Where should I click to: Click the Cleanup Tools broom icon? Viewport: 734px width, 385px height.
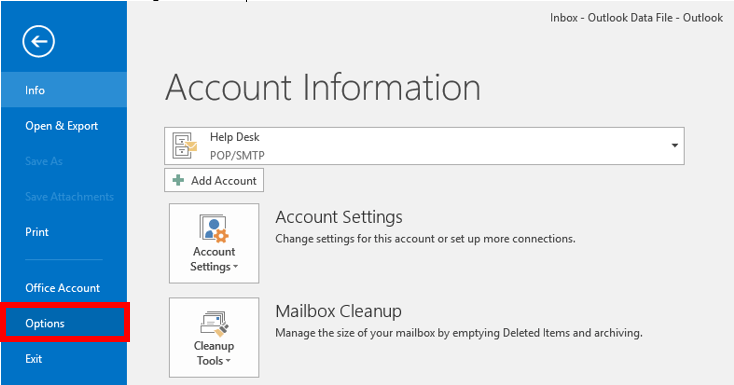point(214,323)
